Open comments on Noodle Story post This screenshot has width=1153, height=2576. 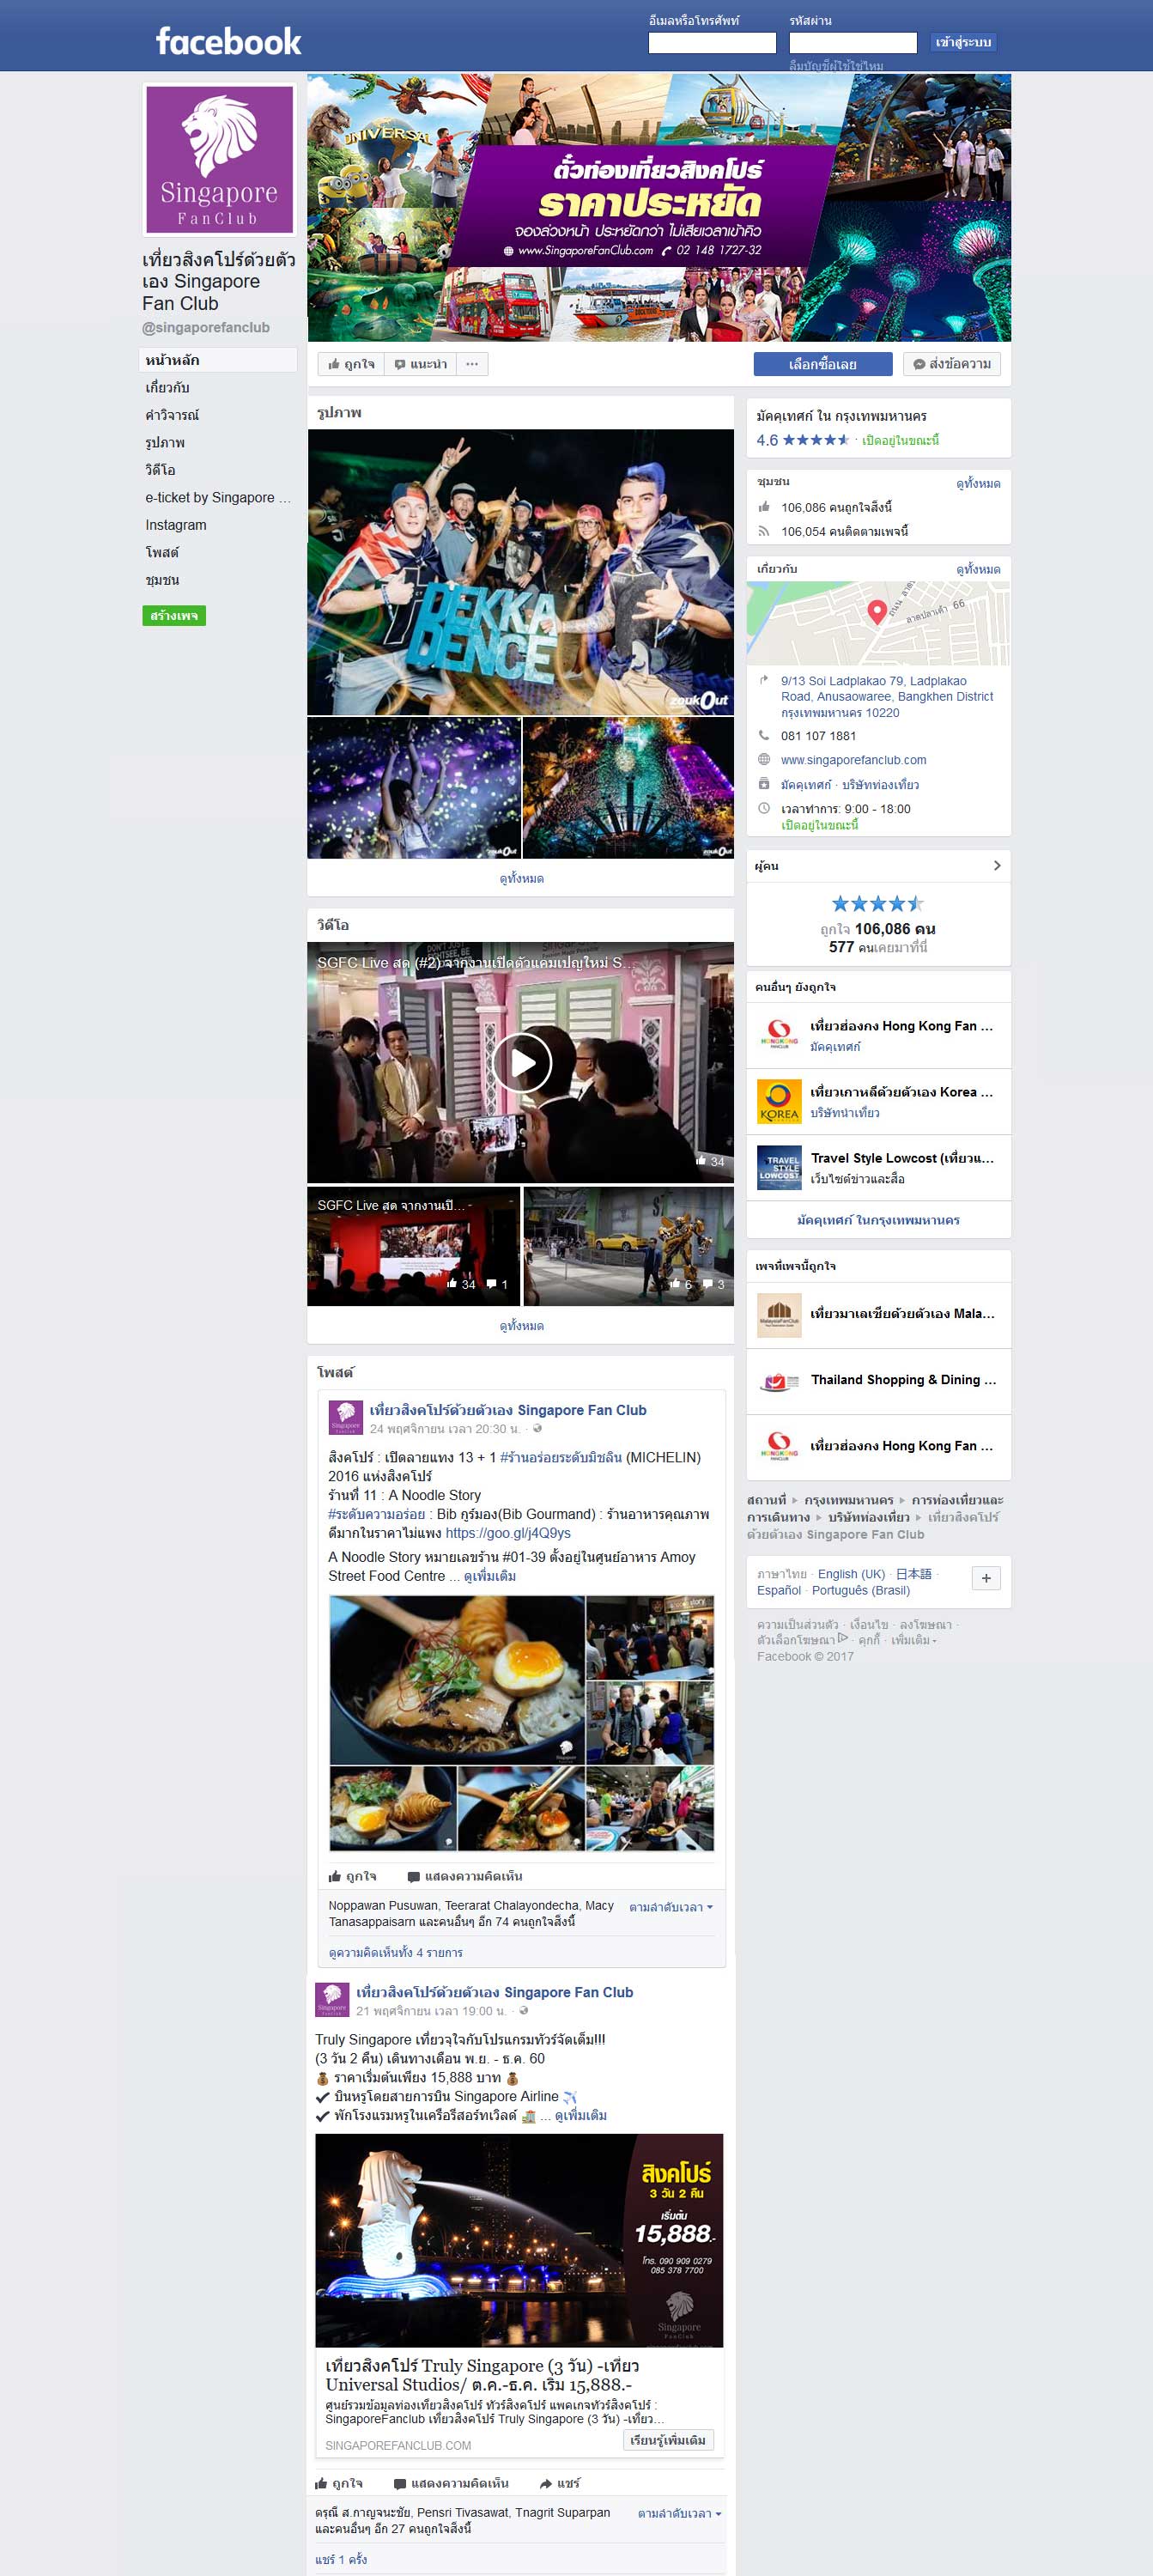pyautogui.click(x=465, y=1876)
